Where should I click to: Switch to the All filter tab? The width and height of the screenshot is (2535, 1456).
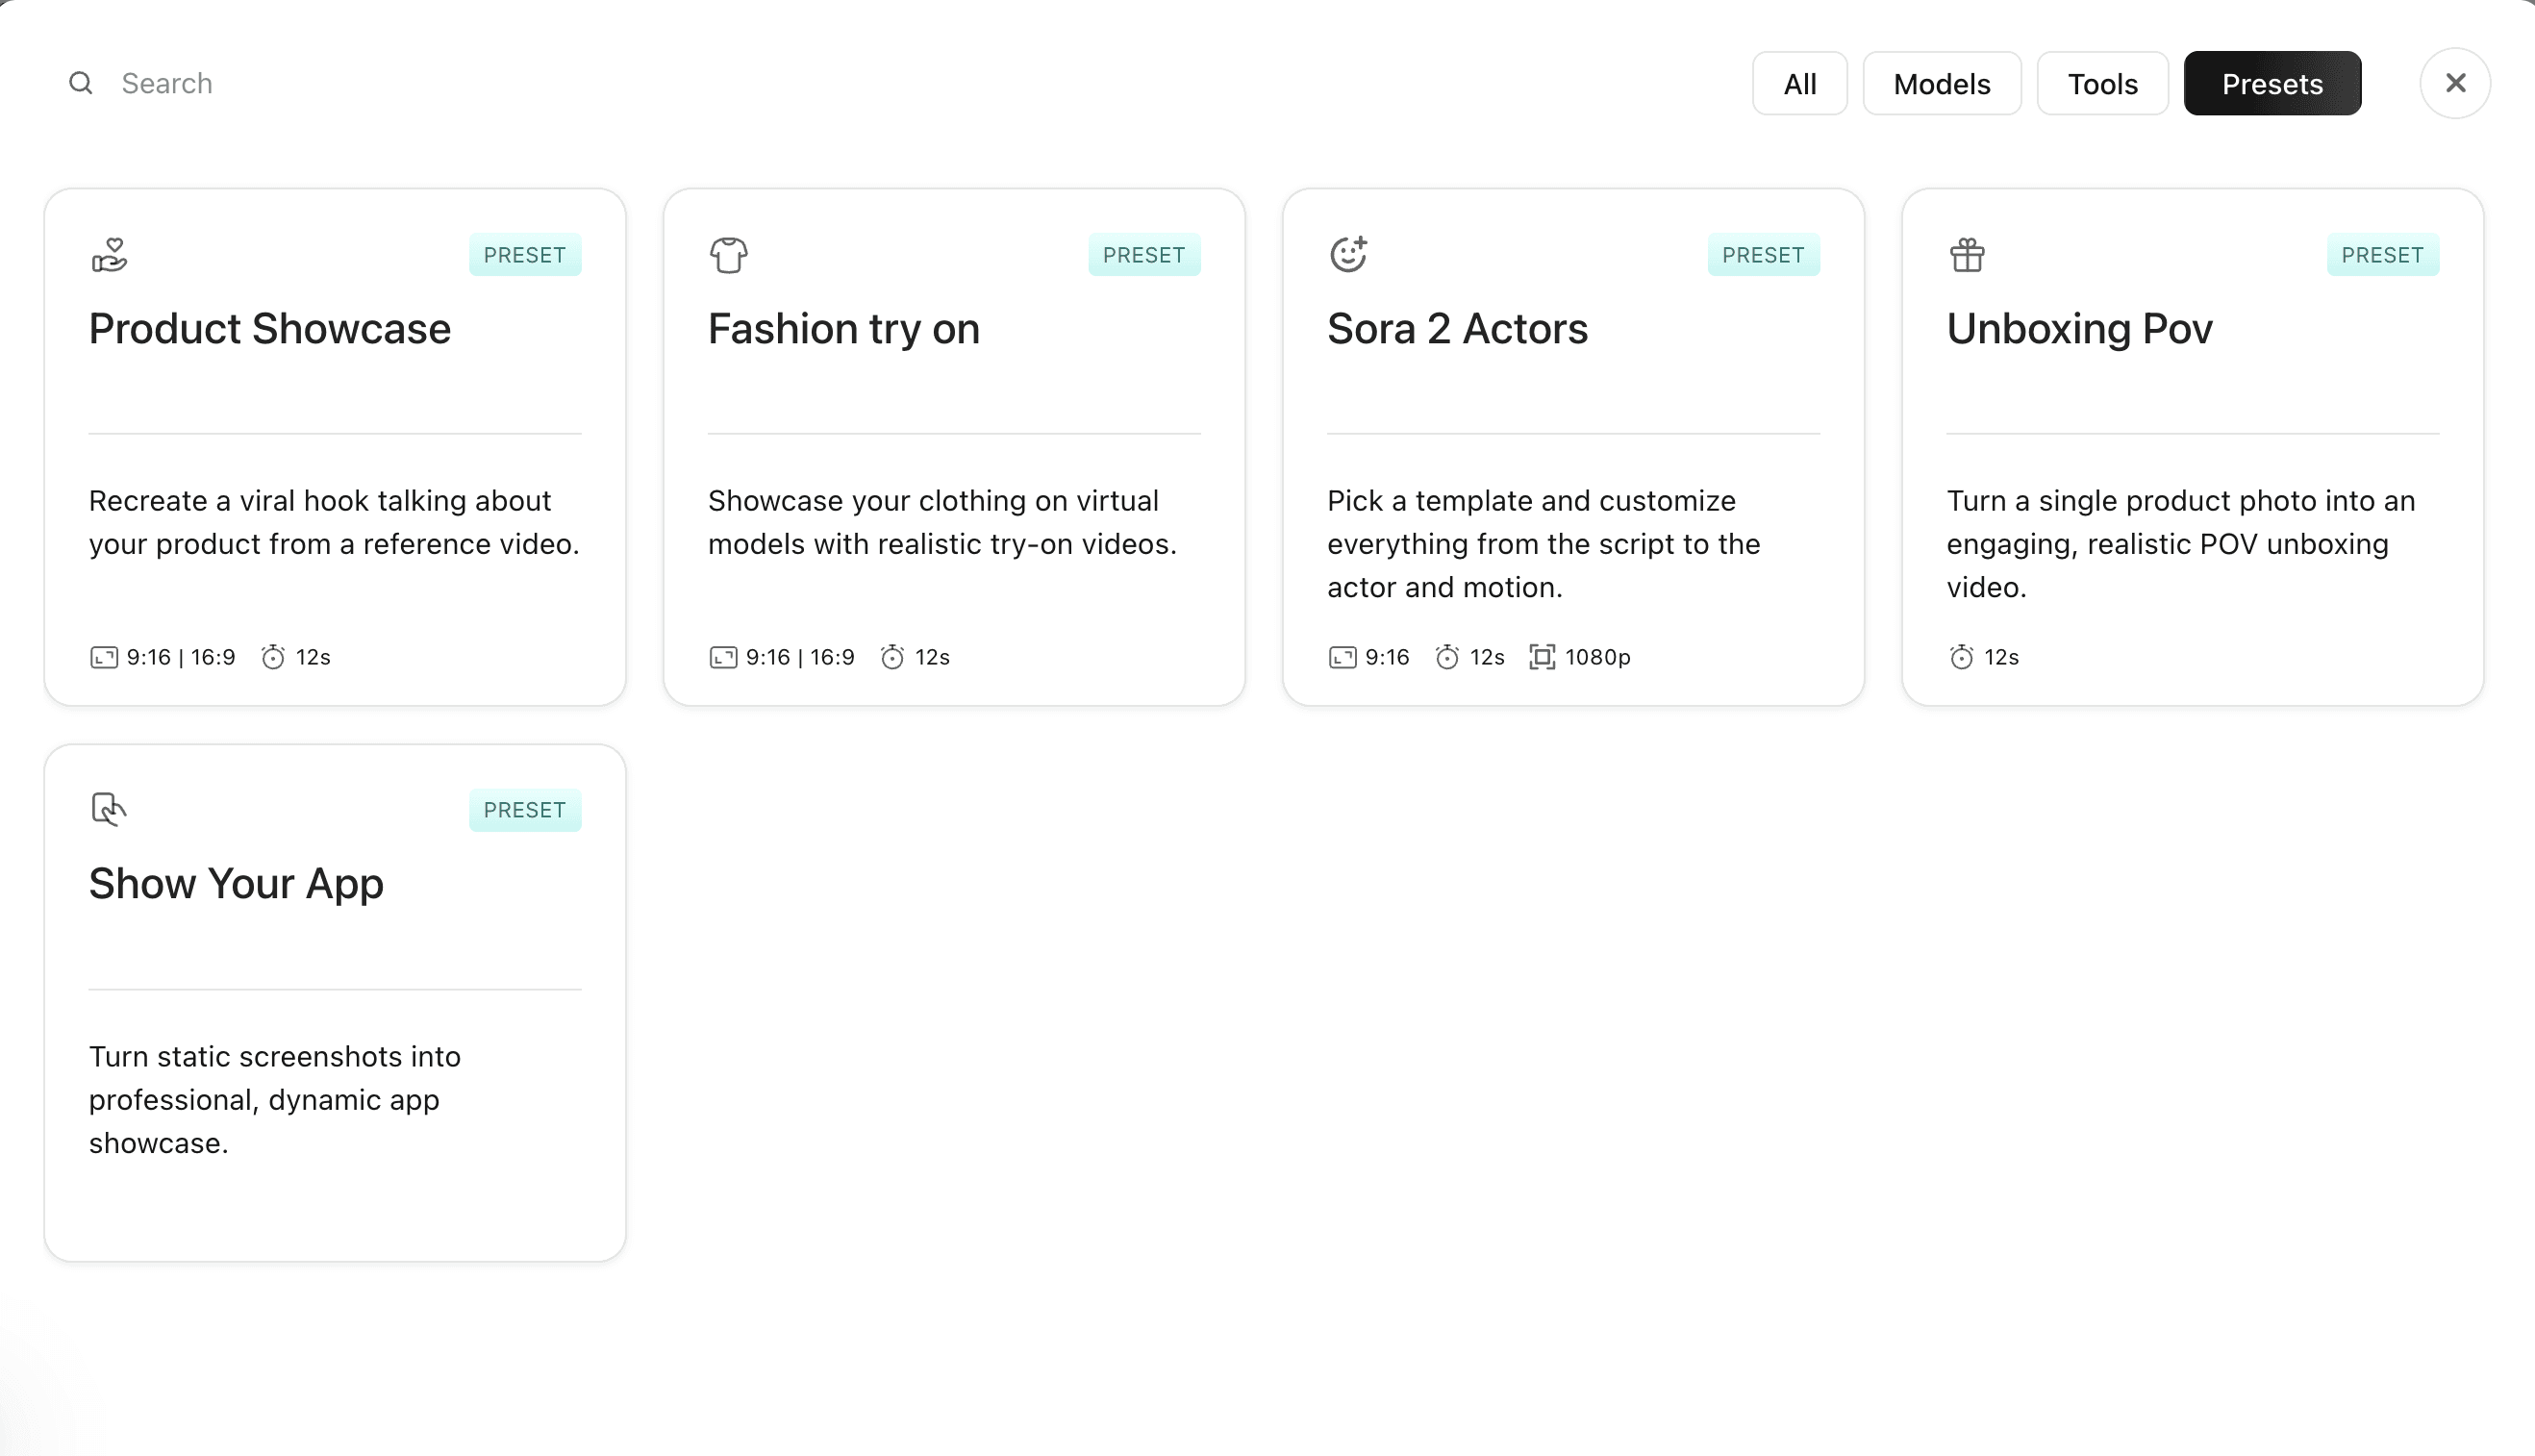pyautogui.click(x=1799, y=84)
